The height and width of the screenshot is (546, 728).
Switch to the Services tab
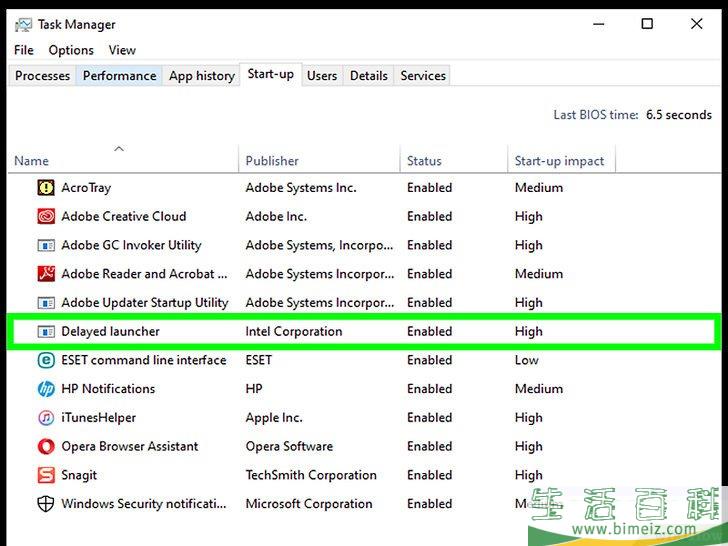(423, 76)
